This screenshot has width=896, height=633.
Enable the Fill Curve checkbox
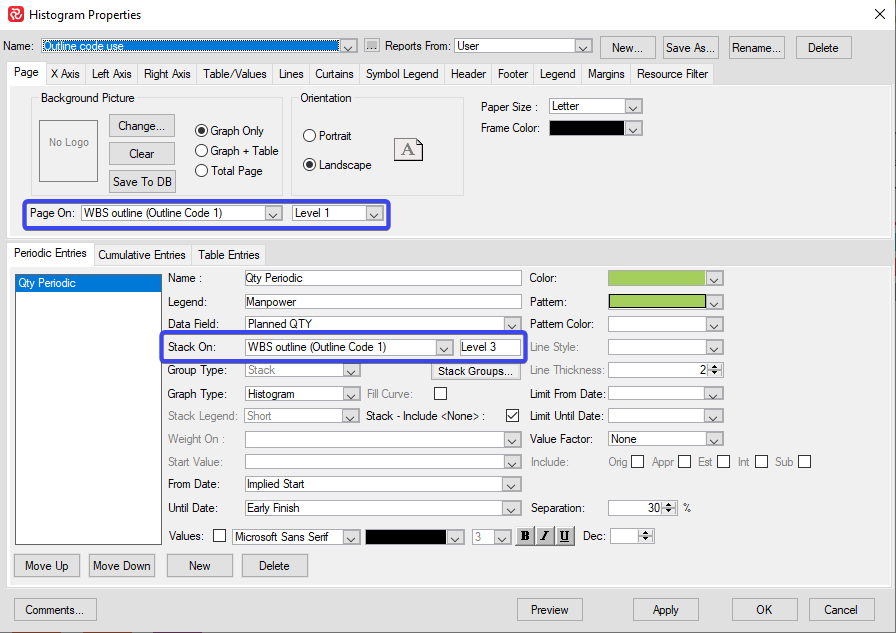(440, 394)
